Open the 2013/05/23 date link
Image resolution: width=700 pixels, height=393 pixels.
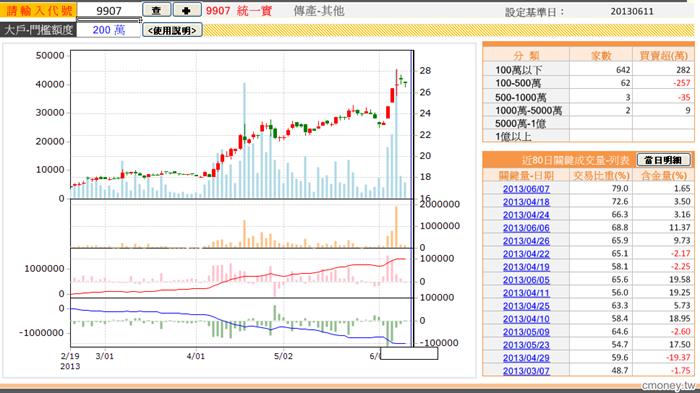click(526, 345)
